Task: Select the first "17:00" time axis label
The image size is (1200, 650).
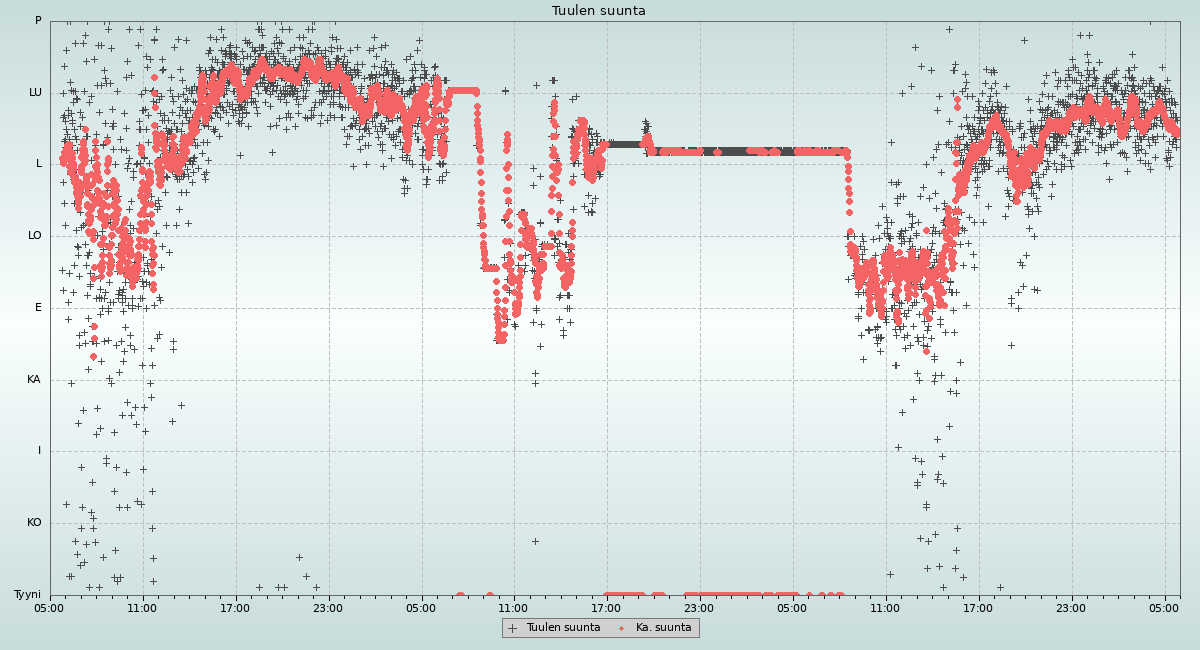Action: tap(235, 608)
